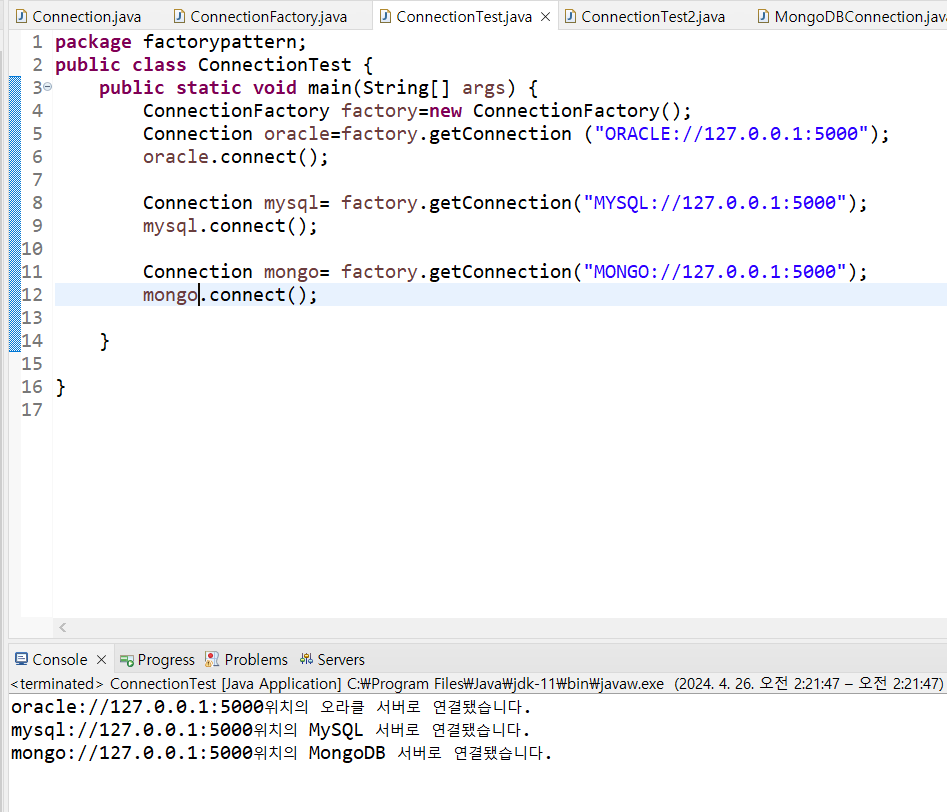947x812 pixels.
Task: Click the 'package' keyword on line 1
Action: (93, 42)
